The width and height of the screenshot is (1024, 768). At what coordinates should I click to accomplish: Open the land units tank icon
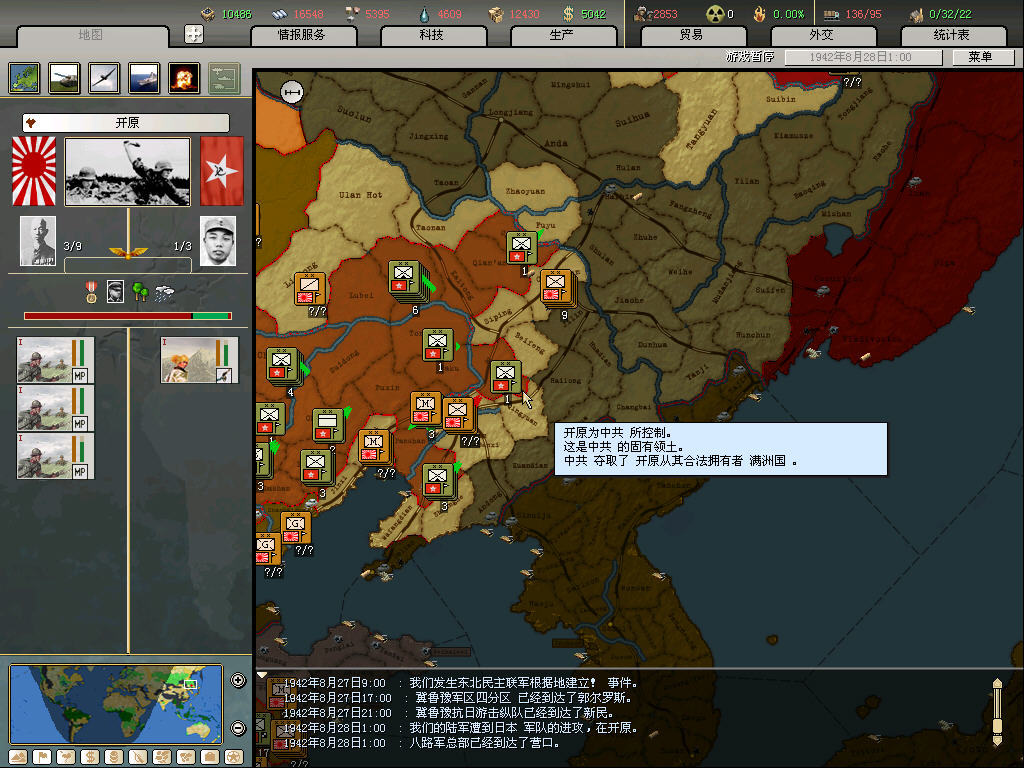click(x=65, y=78)
